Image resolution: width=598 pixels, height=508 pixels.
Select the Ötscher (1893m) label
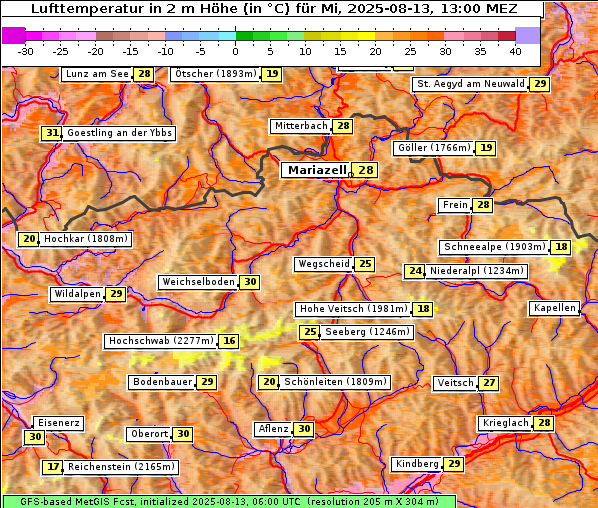pos(215,74)
